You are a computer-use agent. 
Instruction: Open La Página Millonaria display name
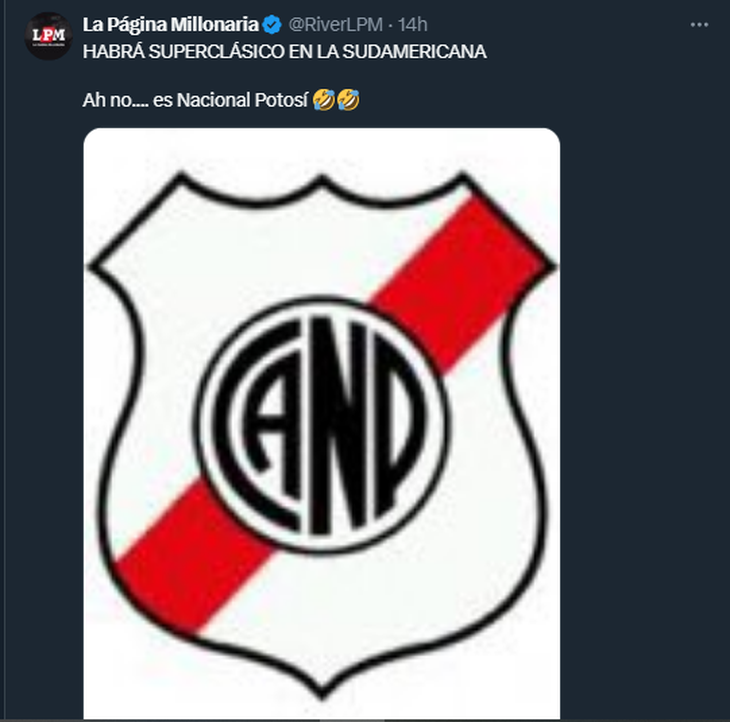tap(170, 25)
